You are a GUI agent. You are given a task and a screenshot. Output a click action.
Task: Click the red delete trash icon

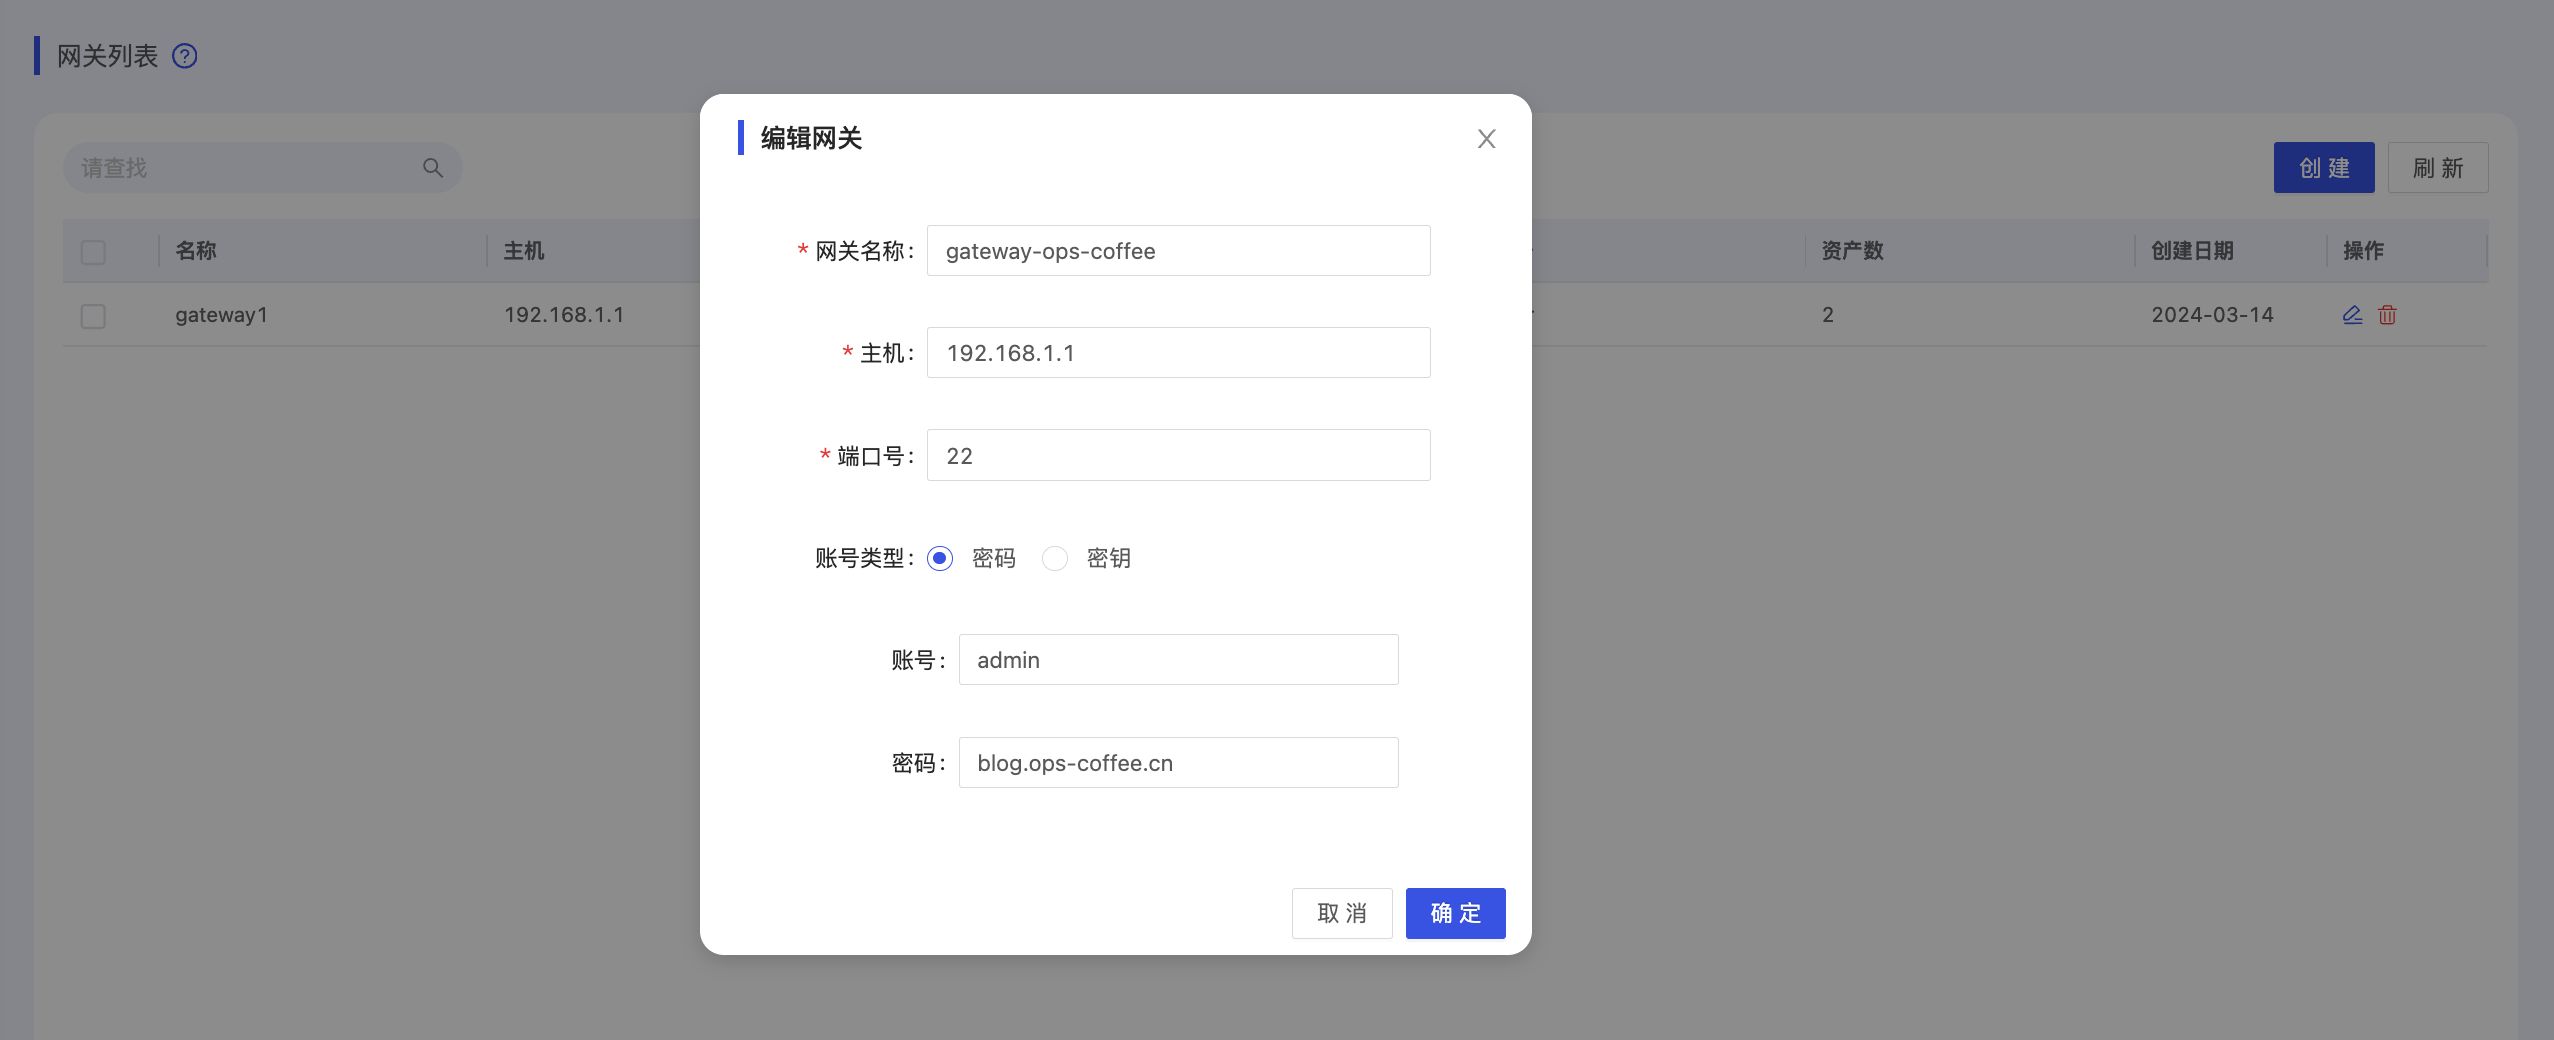coord(2387,315)
